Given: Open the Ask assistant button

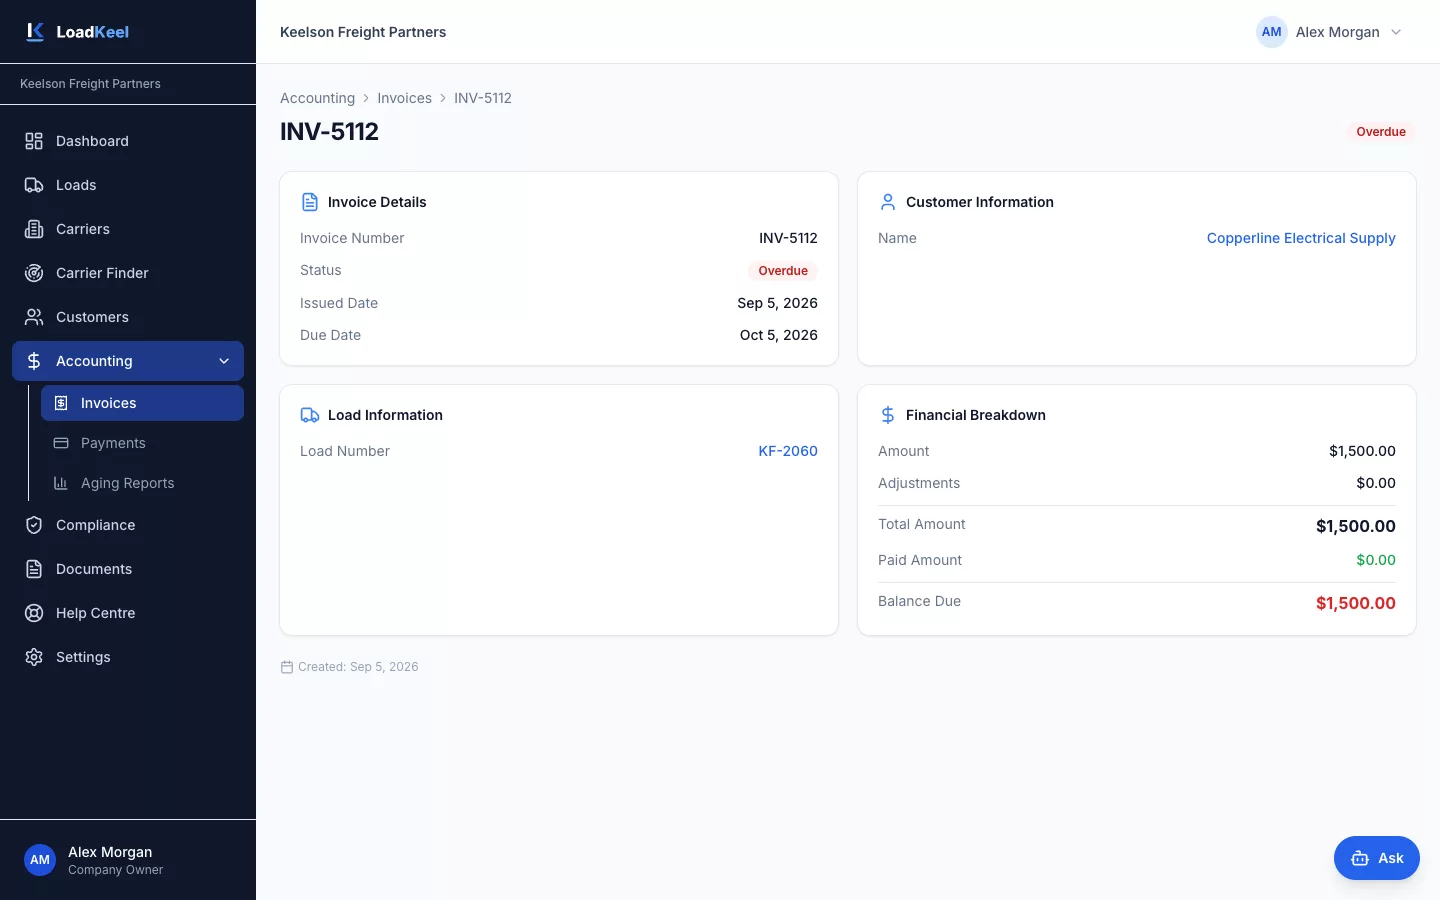Looking at the screenshot, I should click(x=1377, y=858).
